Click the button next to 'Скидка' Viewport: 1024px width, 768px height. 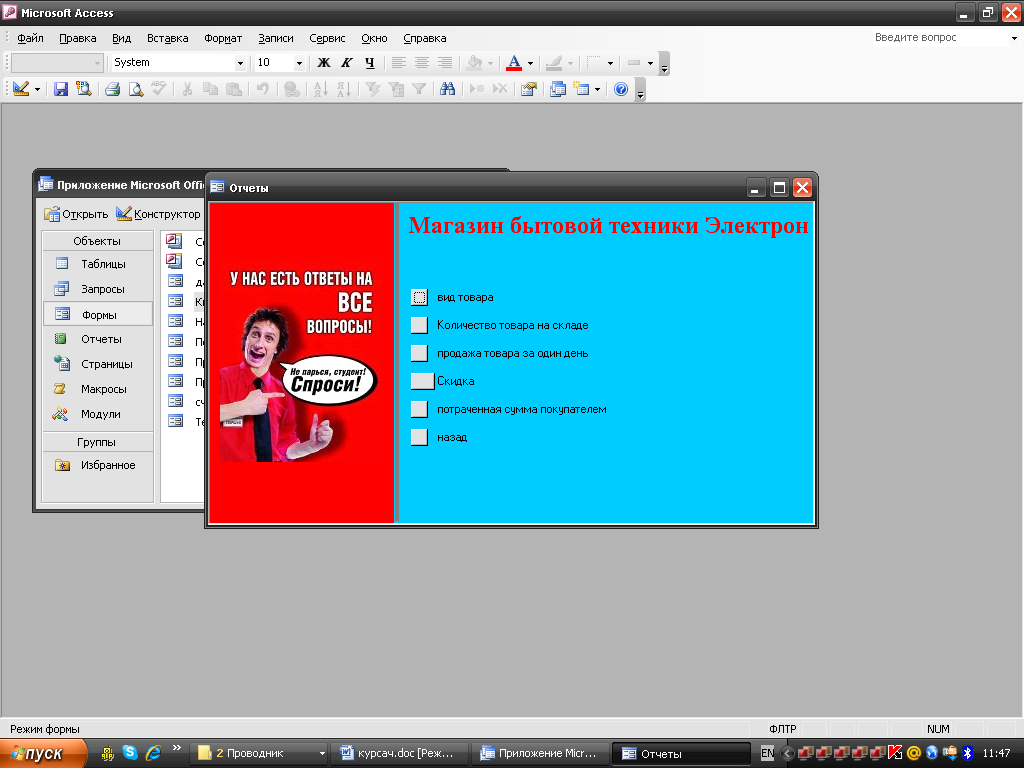point(423,381)
